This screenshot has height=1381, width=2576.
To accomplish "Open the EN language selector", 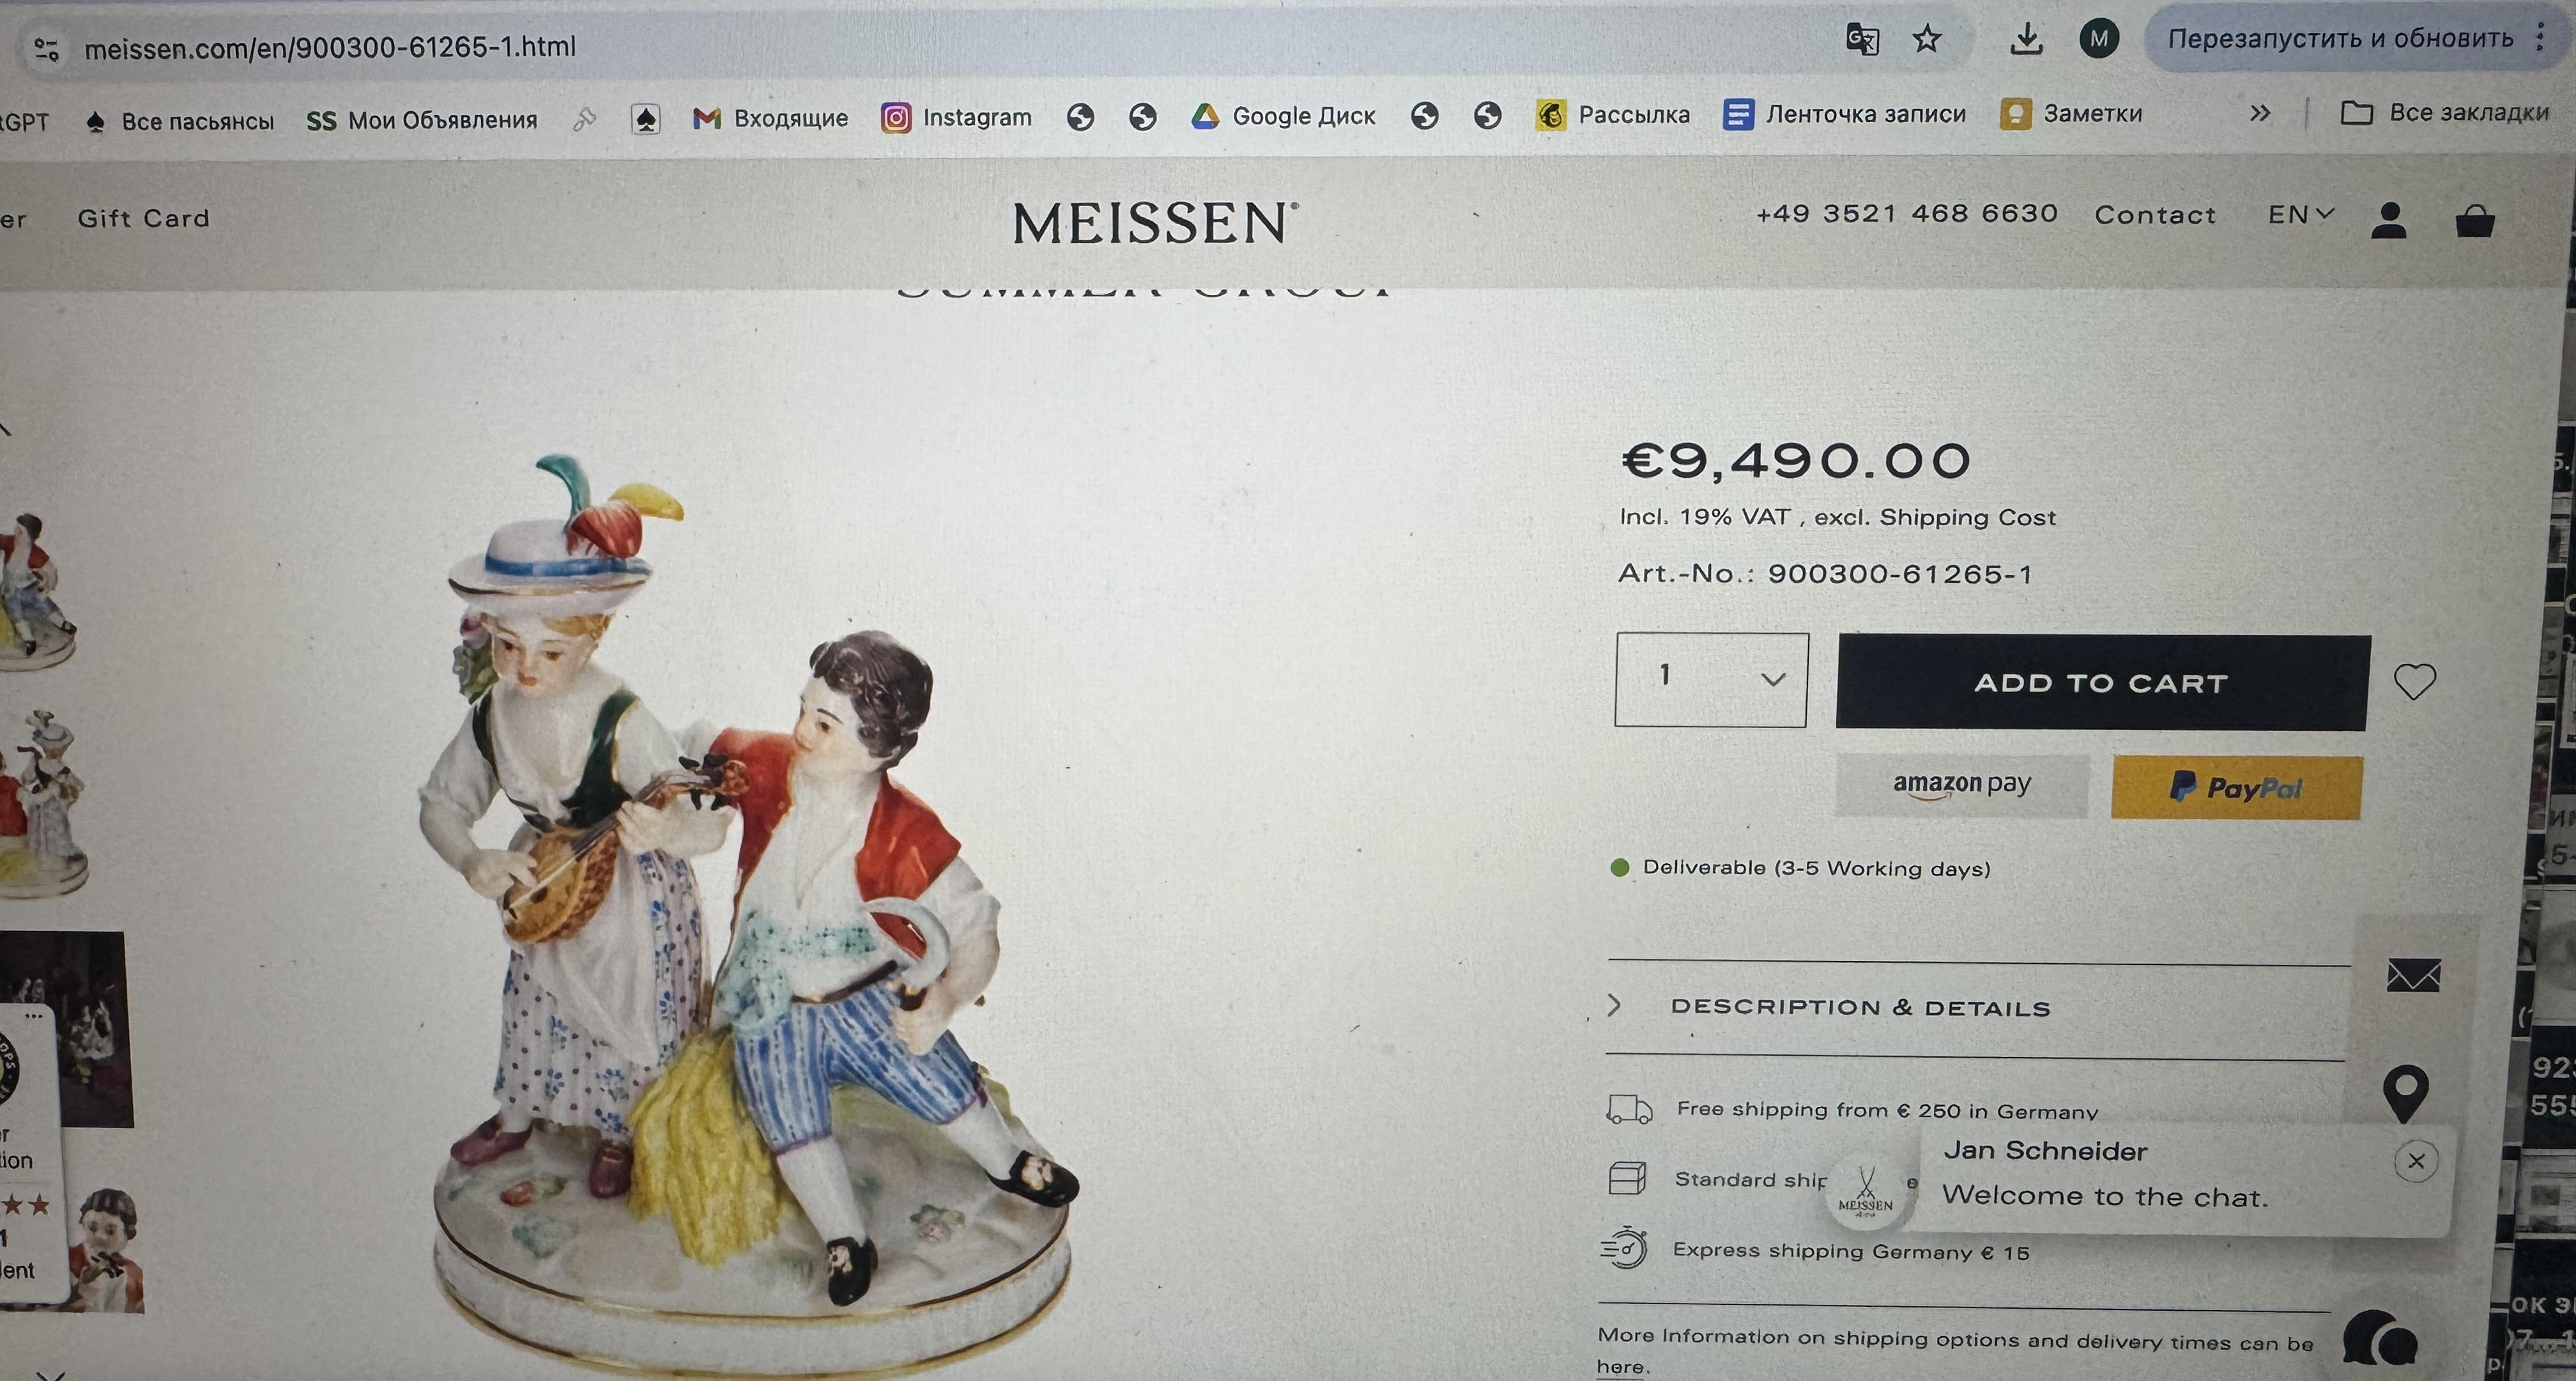I will tap(2301, 214).
